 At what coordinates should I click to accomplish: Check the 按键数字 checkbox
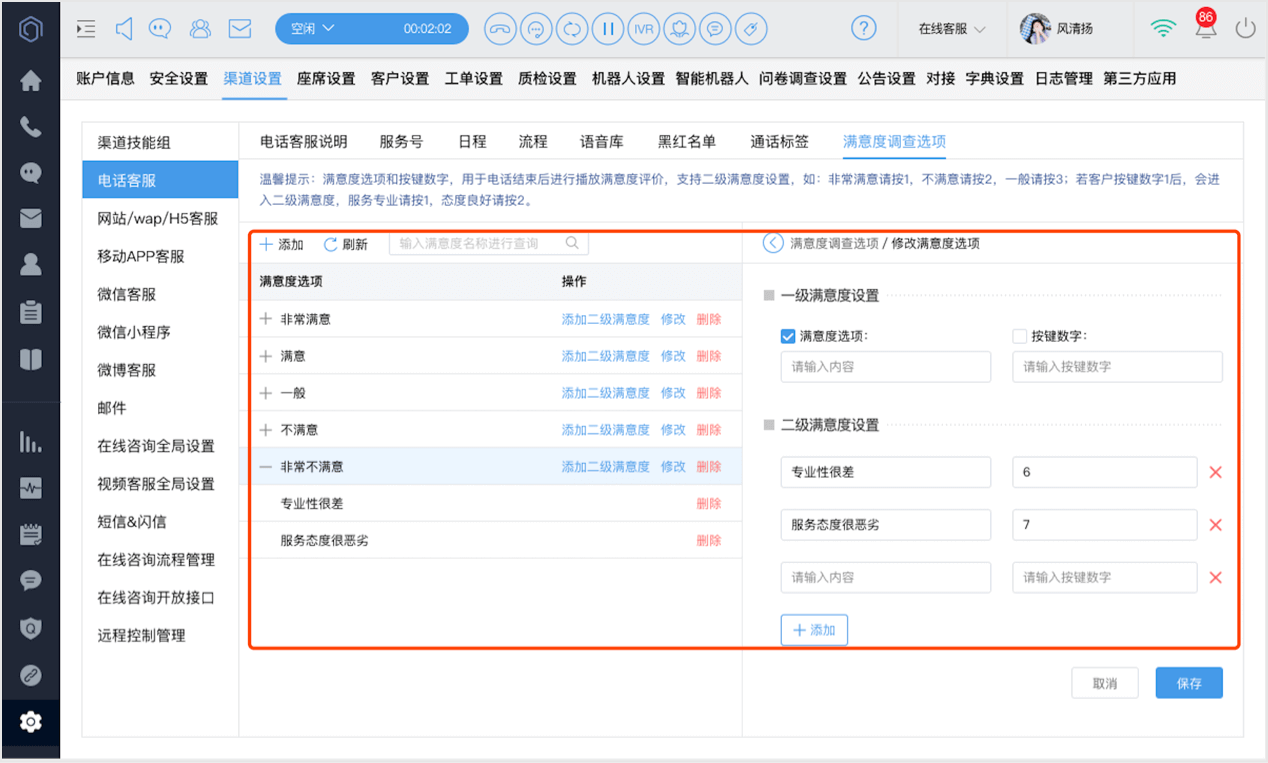1019,336
